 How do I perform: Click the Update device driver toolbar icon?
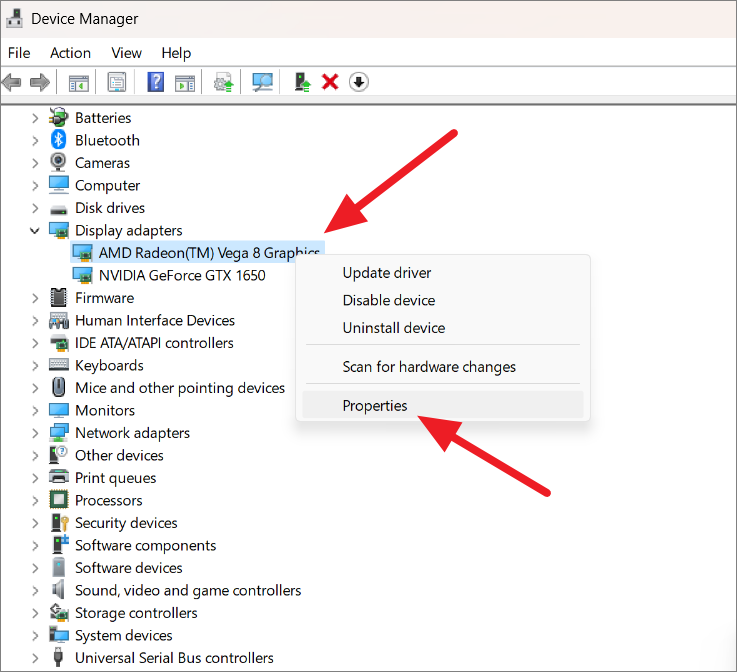pos(224,82)
